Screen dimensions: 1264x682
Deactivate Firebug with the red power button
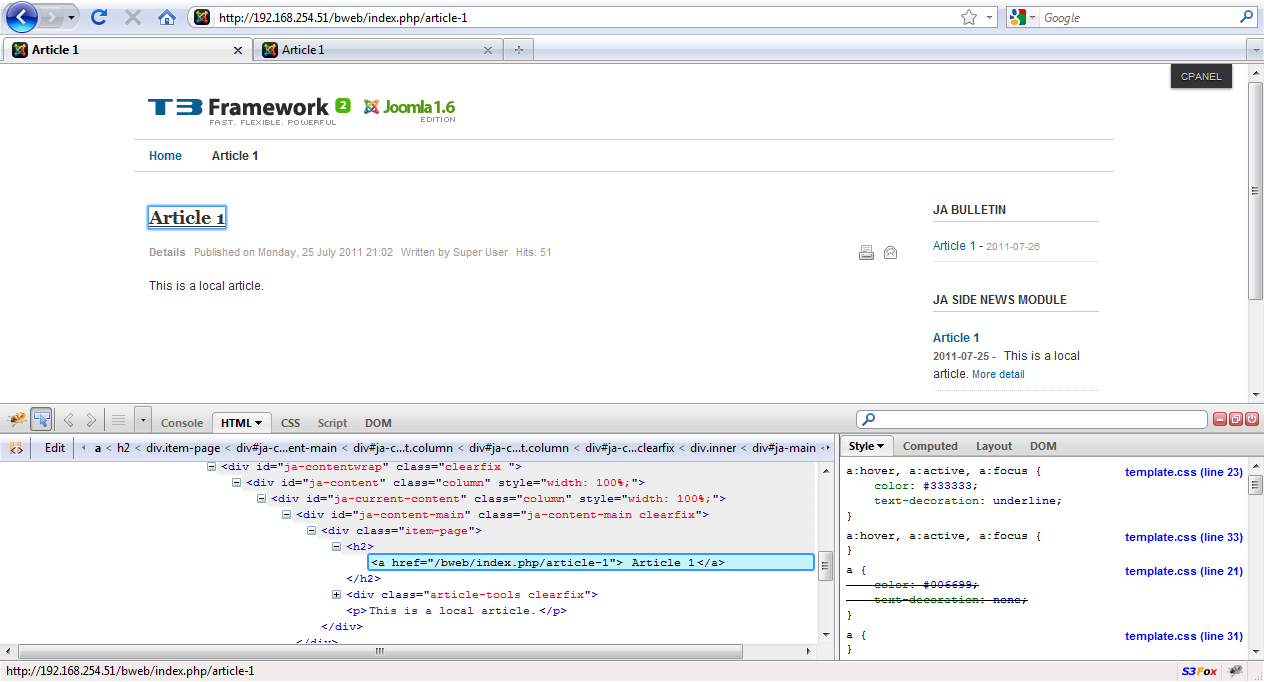tap(1252, 420)
